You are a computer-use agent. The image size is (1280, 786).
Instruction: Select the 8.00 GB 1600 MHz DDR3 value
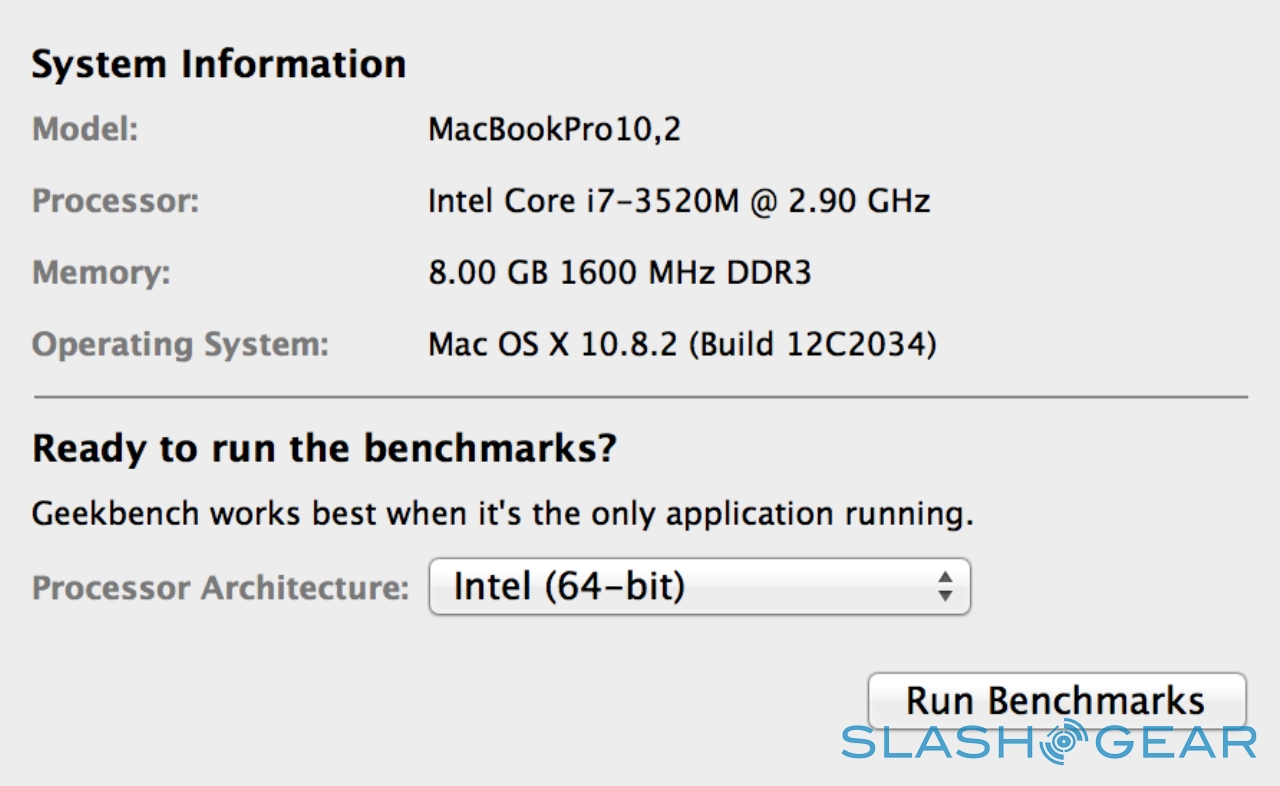619,273
